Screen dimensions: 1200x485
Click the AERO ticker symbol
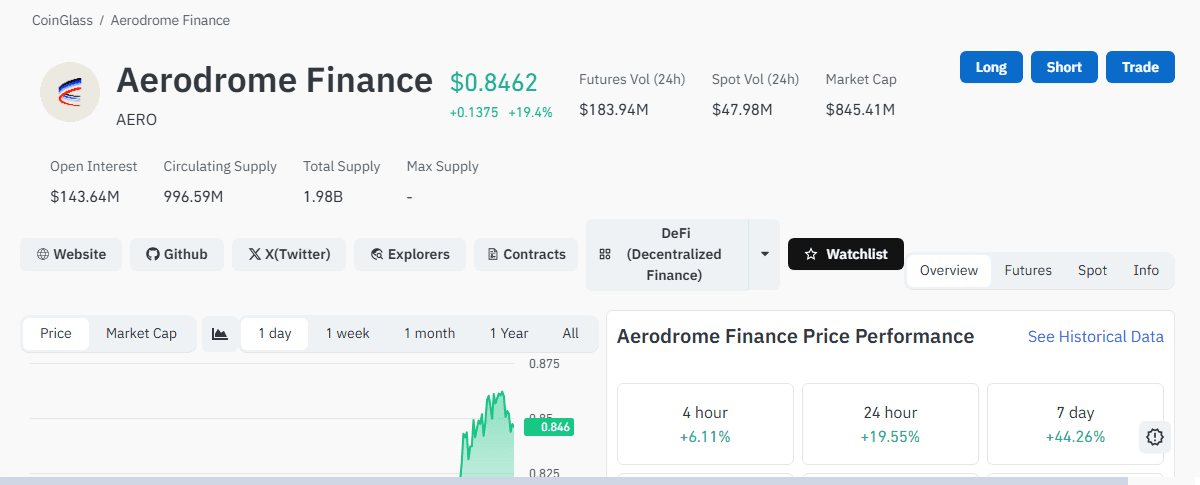pyautogui.click(x=137, y=120)
